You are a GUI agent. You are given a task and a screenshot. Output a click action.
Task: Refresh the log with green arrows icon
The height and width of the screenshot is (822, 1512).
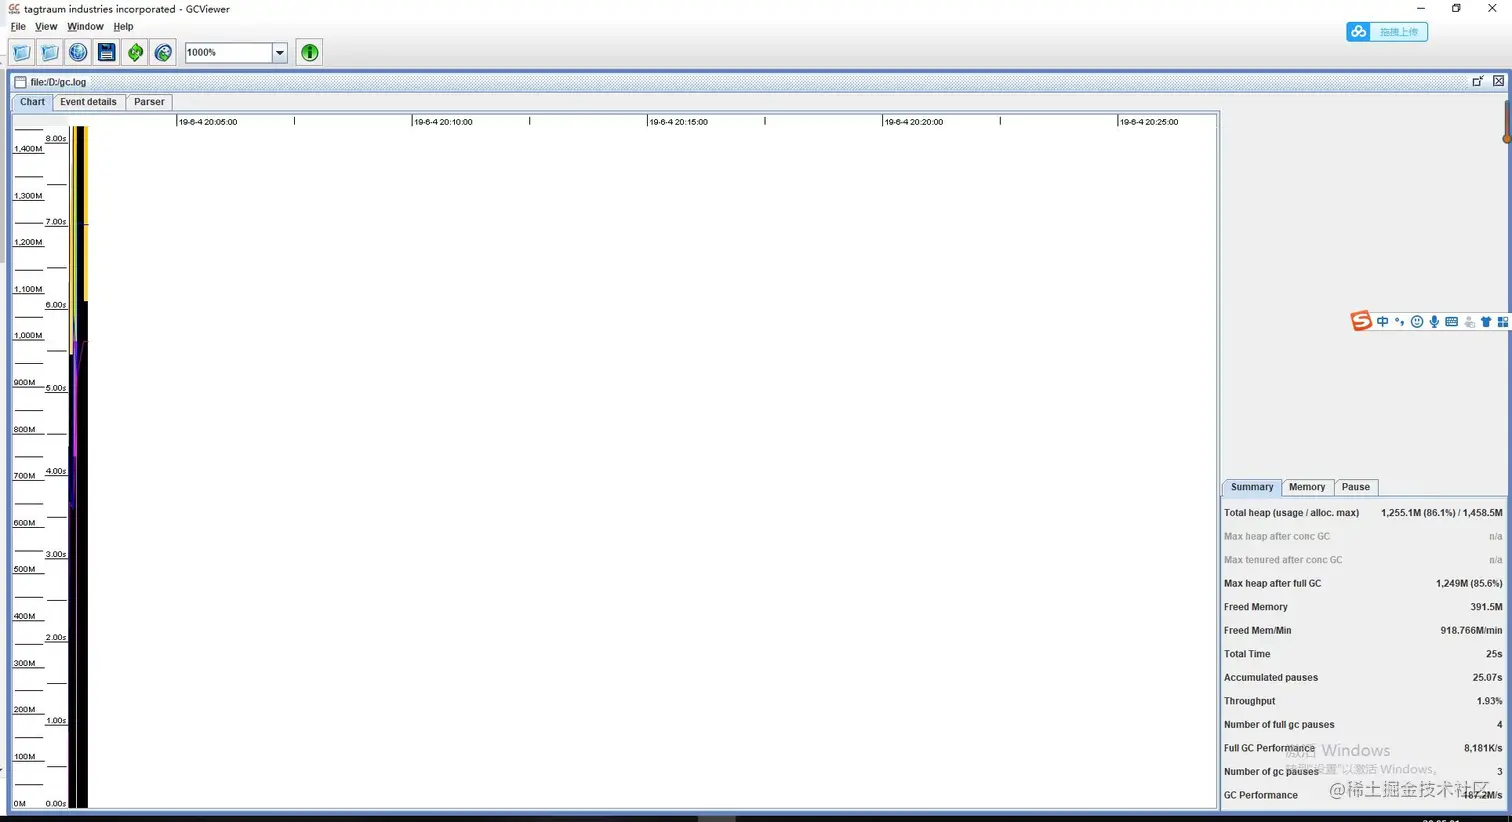[135, 52]
